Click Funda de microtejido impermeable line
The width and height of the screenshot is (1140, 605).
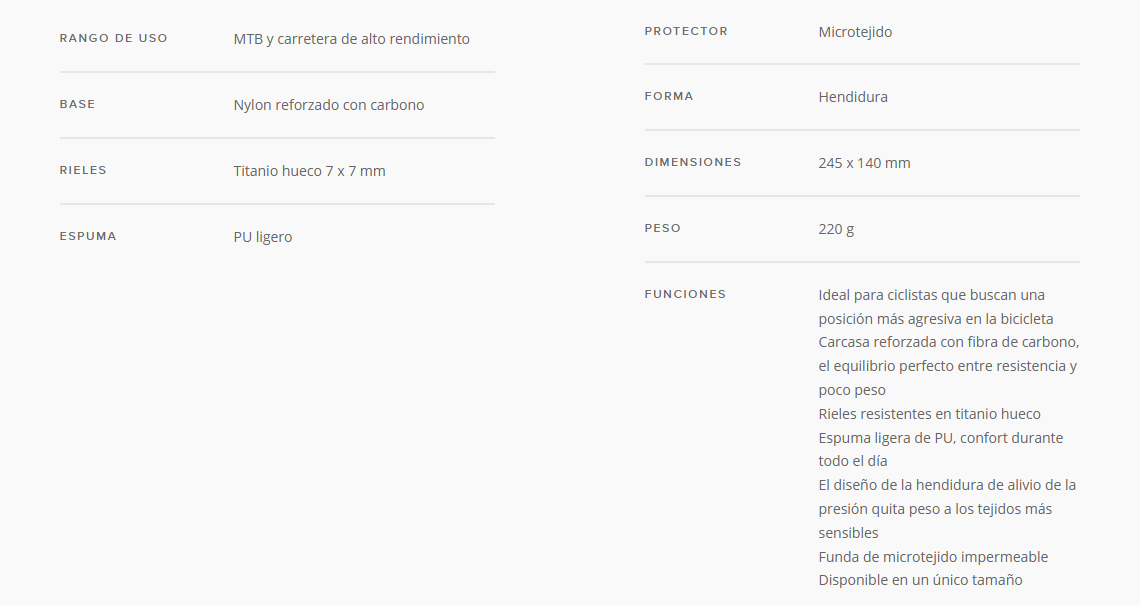tap(933, 557)
